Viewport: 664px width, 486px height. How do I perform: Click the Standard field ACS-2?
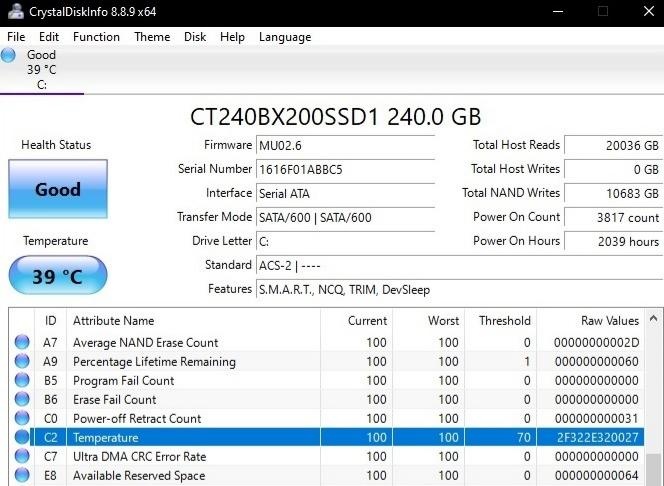point(459,265)
